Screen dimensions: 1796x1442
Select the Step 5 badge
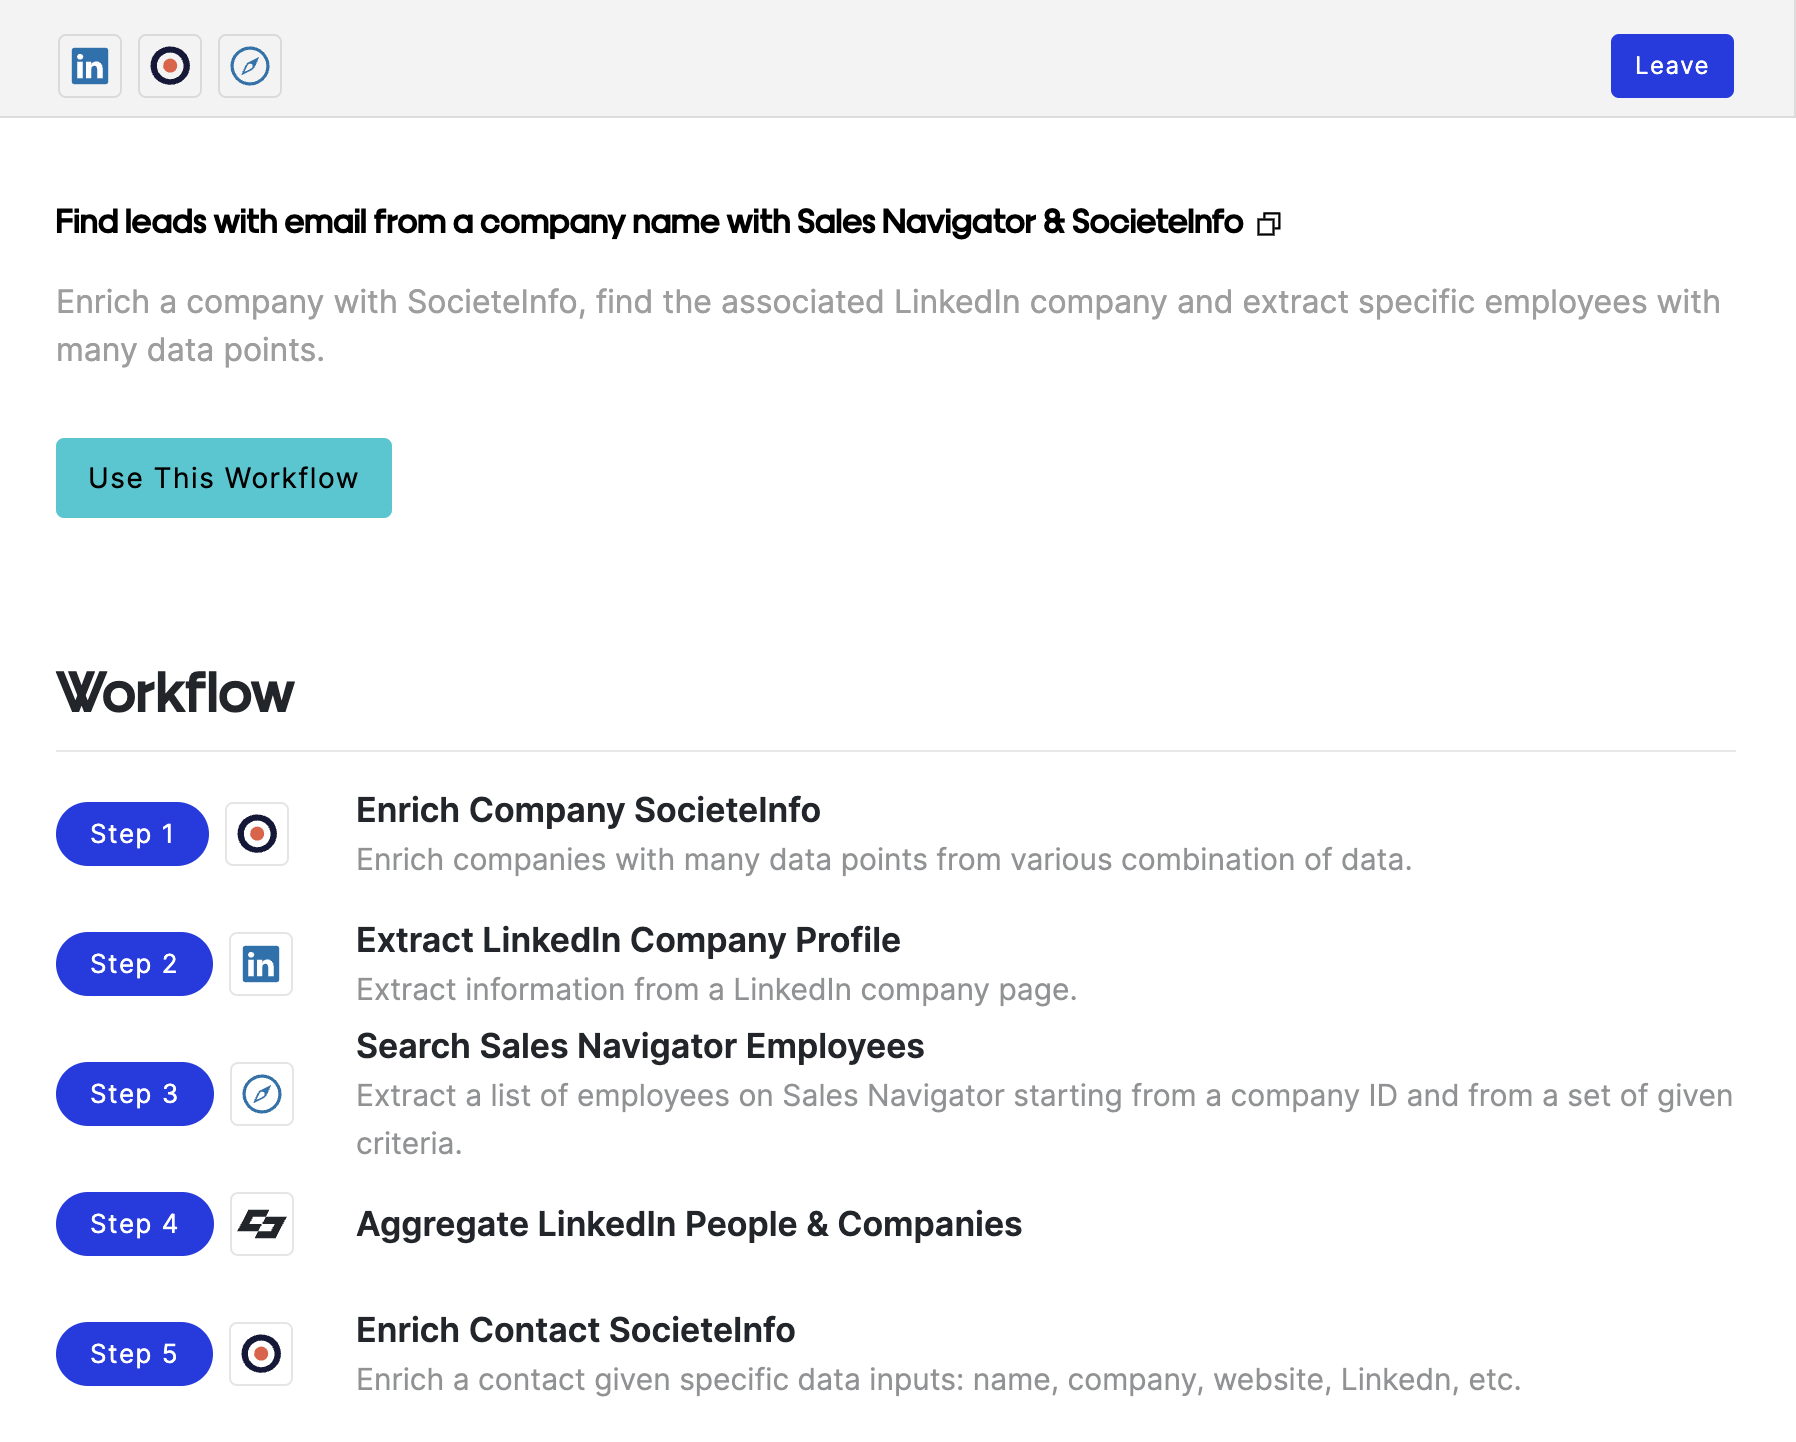pos(134,1354)
